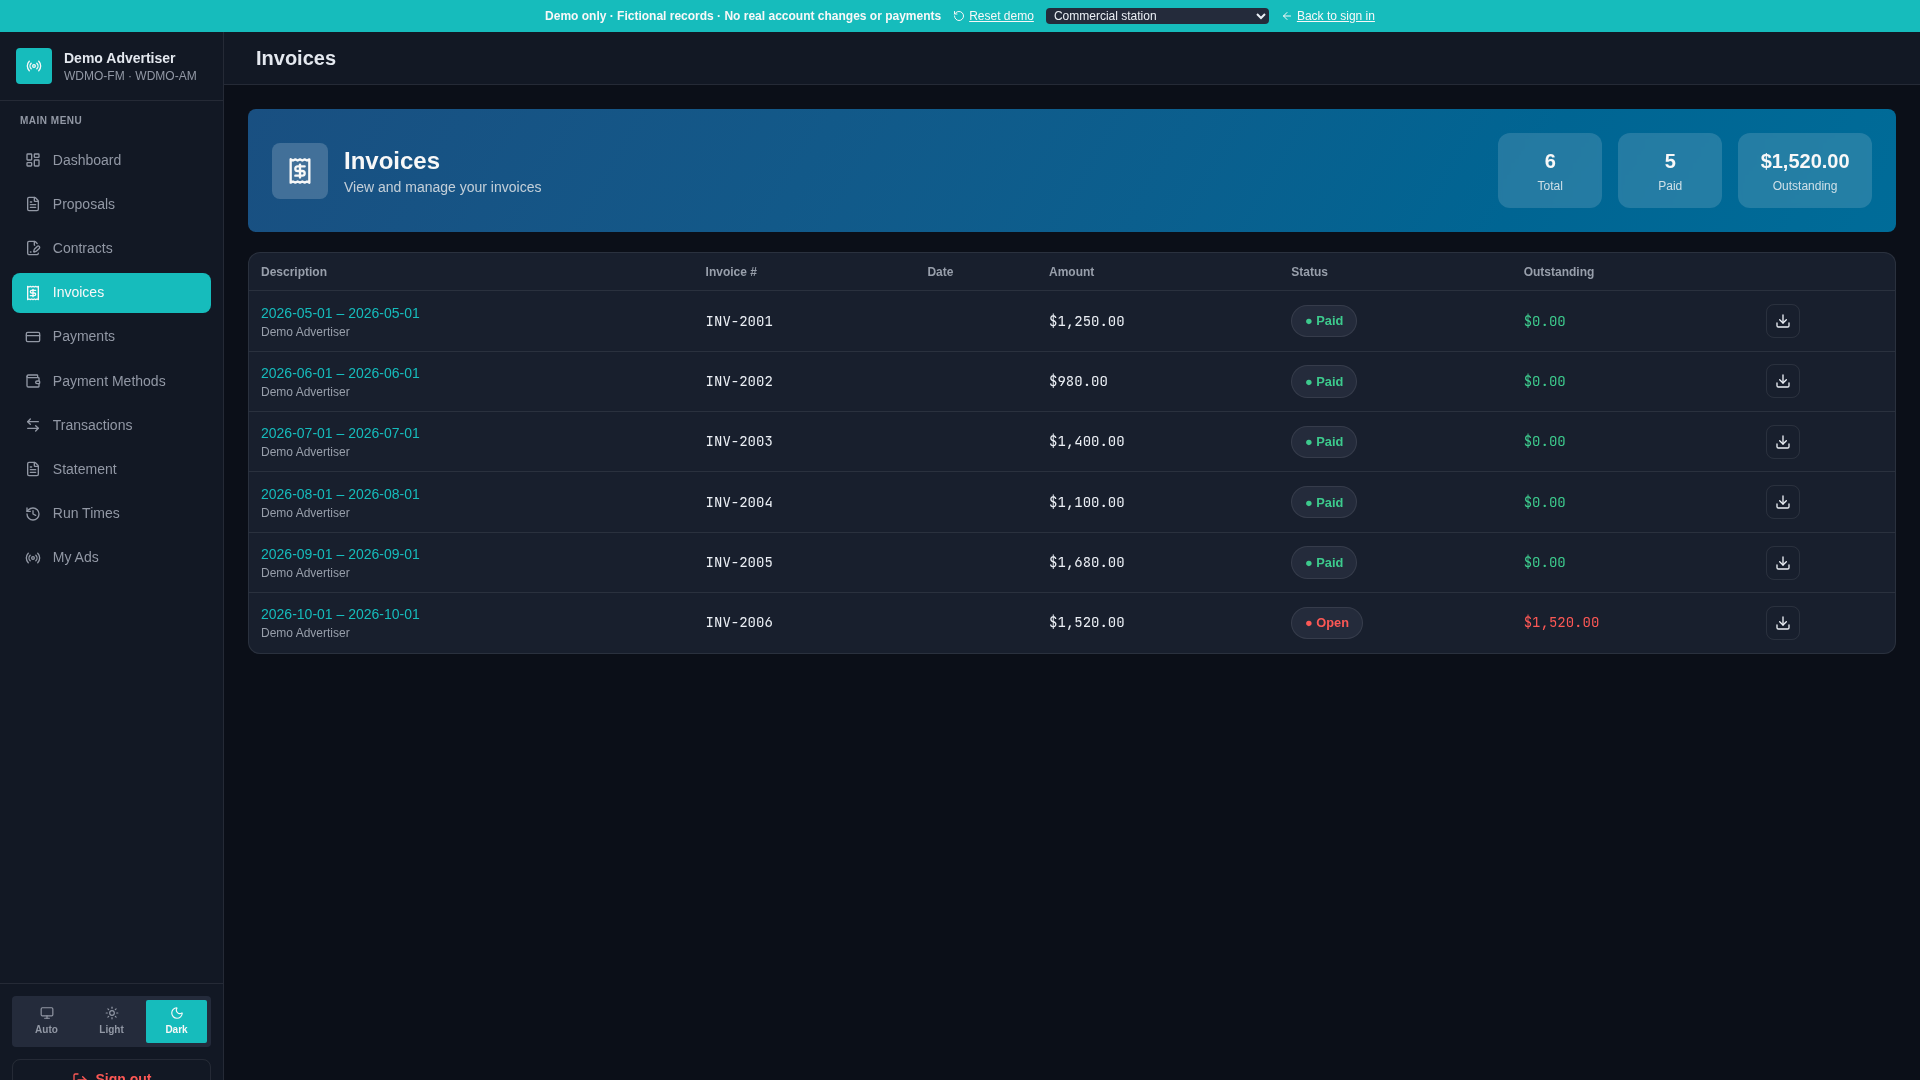Download invoice INV-2005

(1782, 563)
